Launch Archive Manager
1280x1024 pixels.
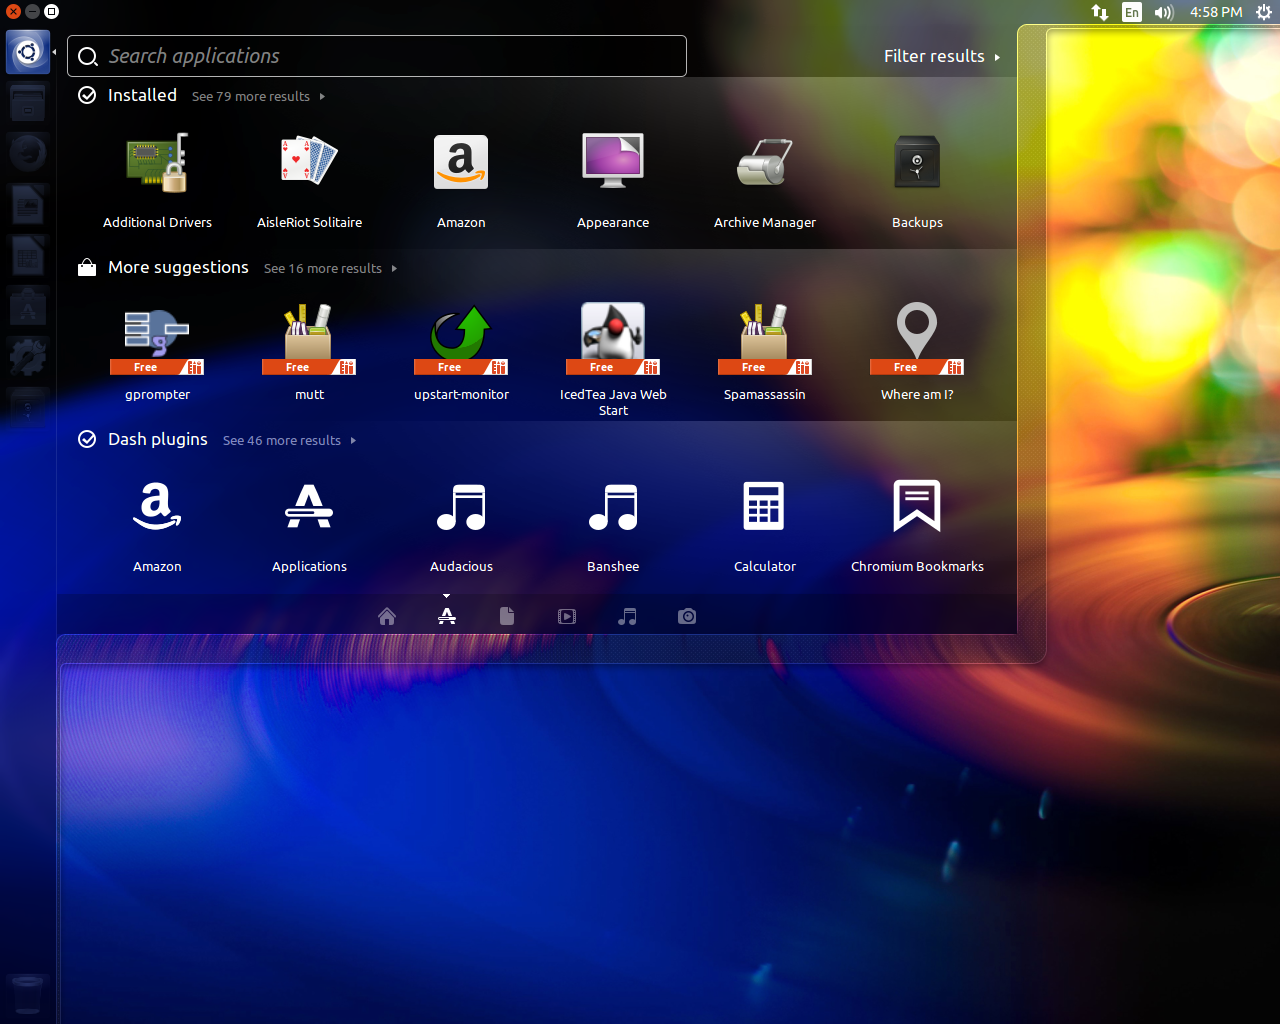[765, 180]
